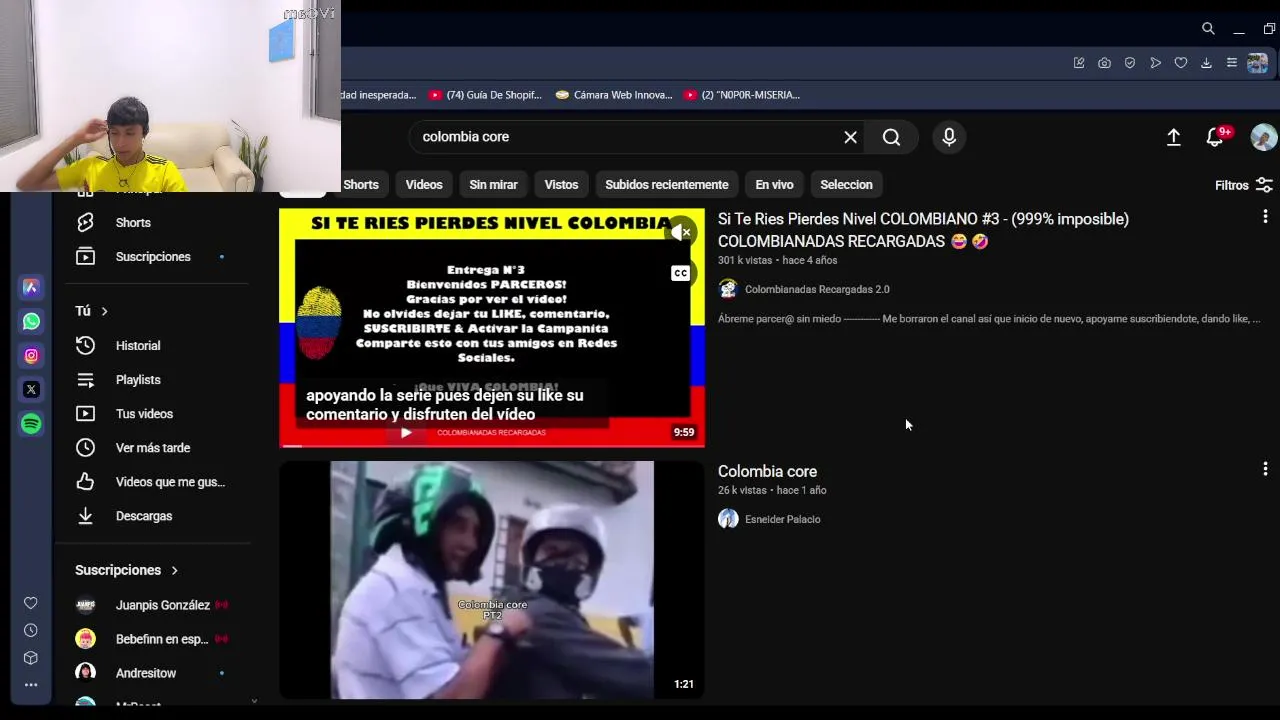This screenshot has width=1280, height=720.
Task: Open browser profile picture in toolbar
Action: (1257, 63)
